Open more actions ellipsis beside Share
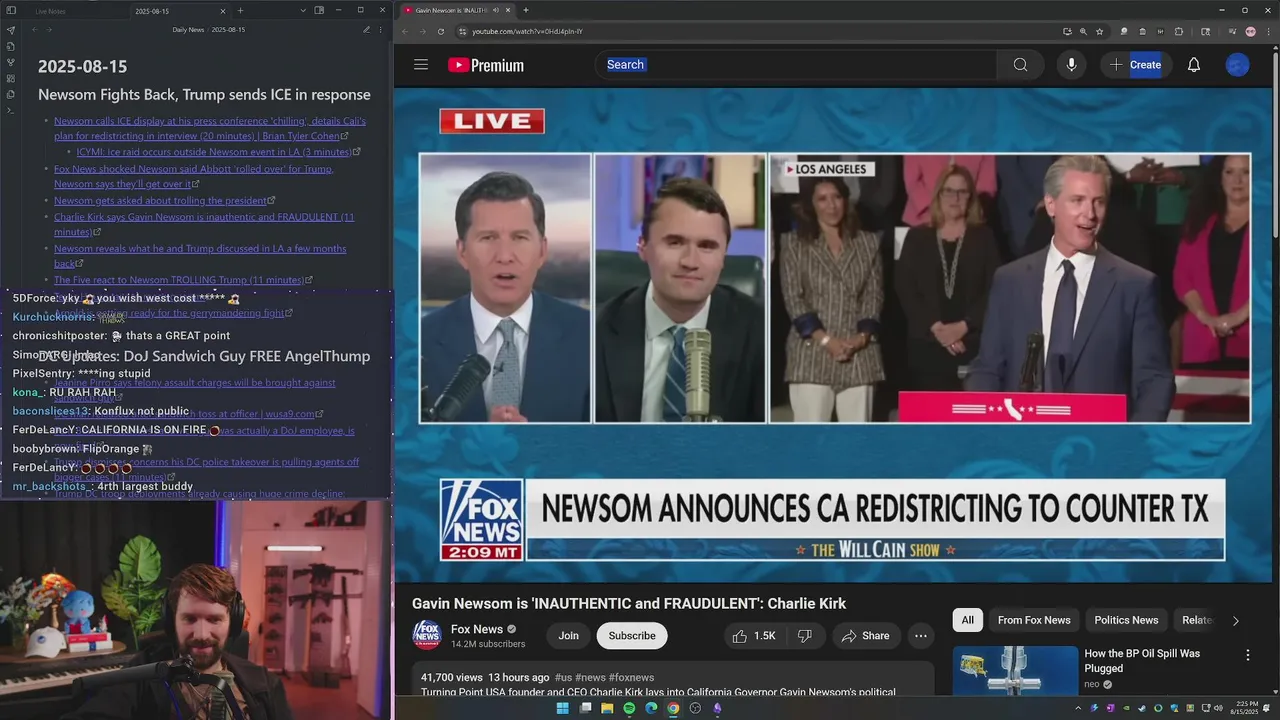 pyautogui.click(x=921, y=636)
